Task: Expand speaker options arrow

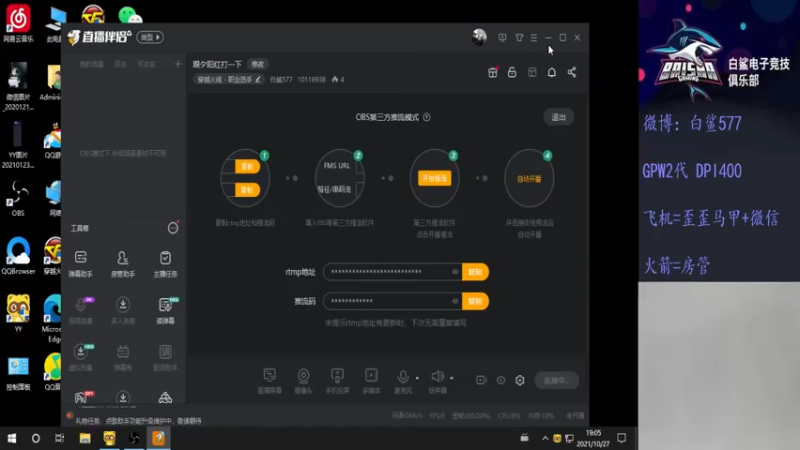Action: click(x=452, y=378)
